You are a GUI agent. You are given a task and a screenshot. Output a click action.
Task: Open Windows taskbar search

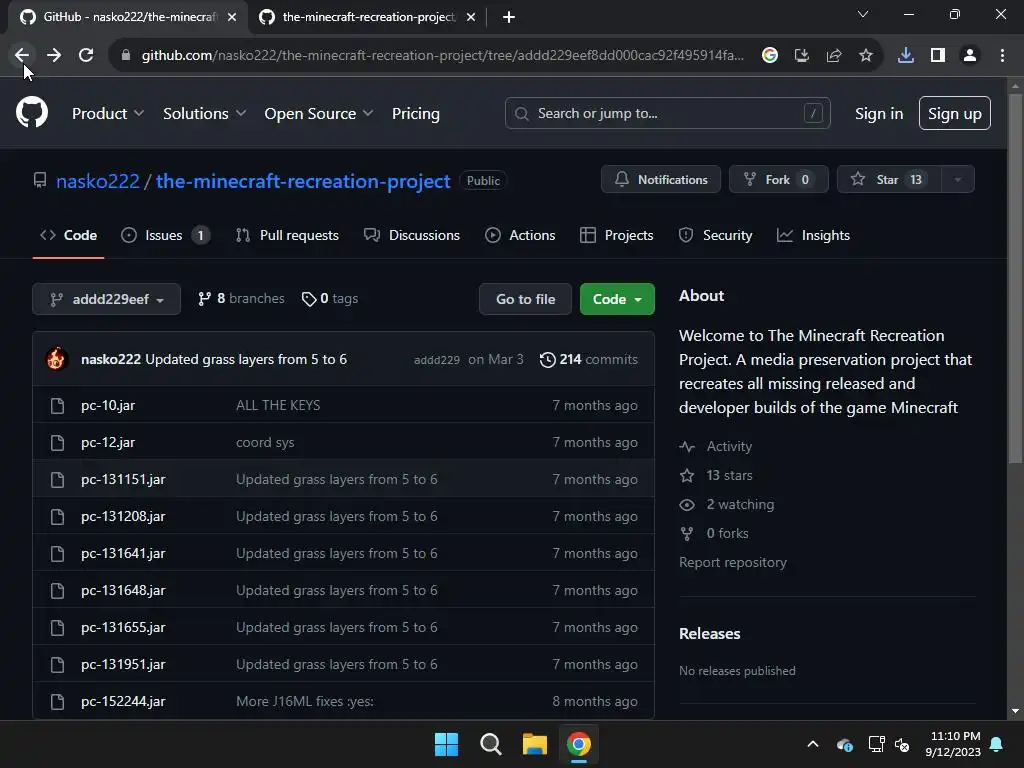pos(490,744)
